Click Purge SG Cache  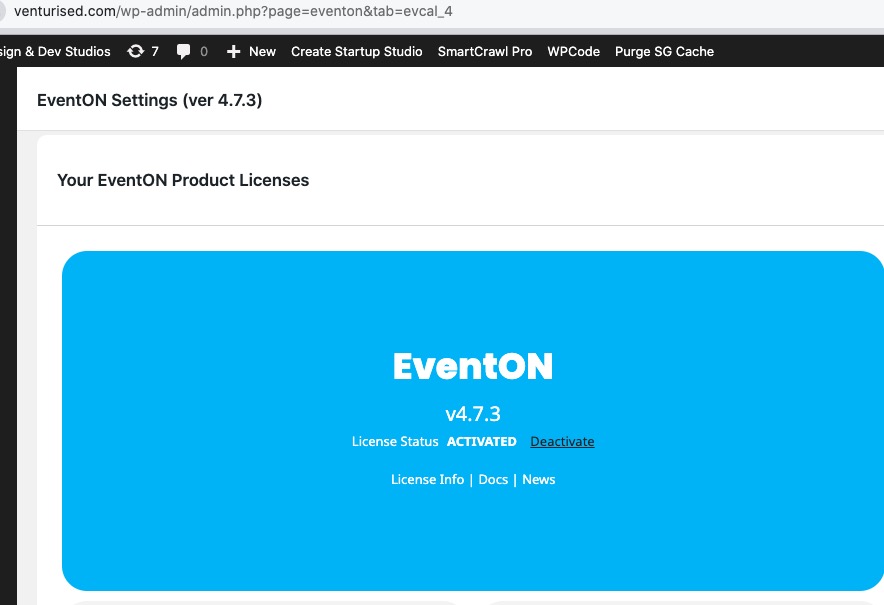point(664,51)
